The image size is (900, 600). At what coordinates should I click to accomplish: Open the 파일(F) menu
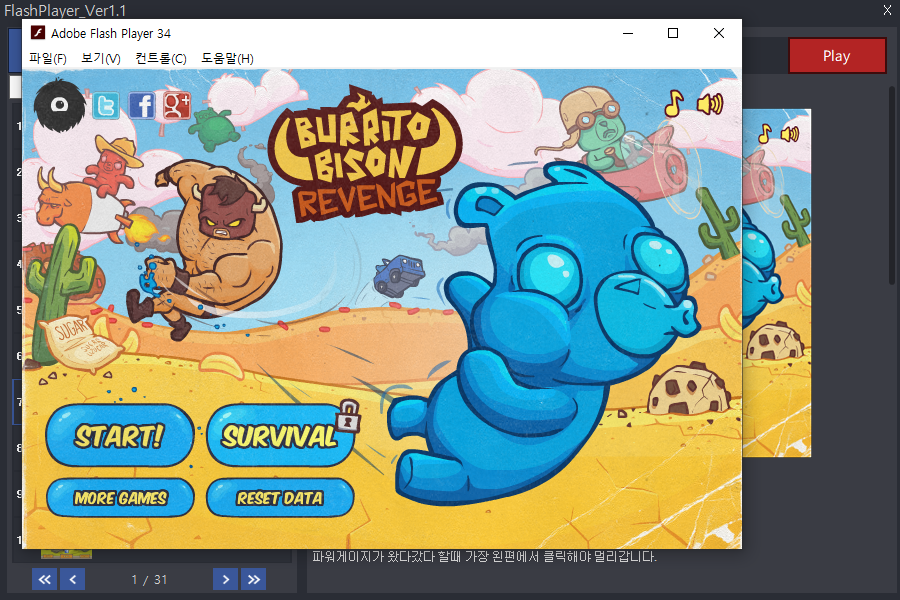point(48,59)
